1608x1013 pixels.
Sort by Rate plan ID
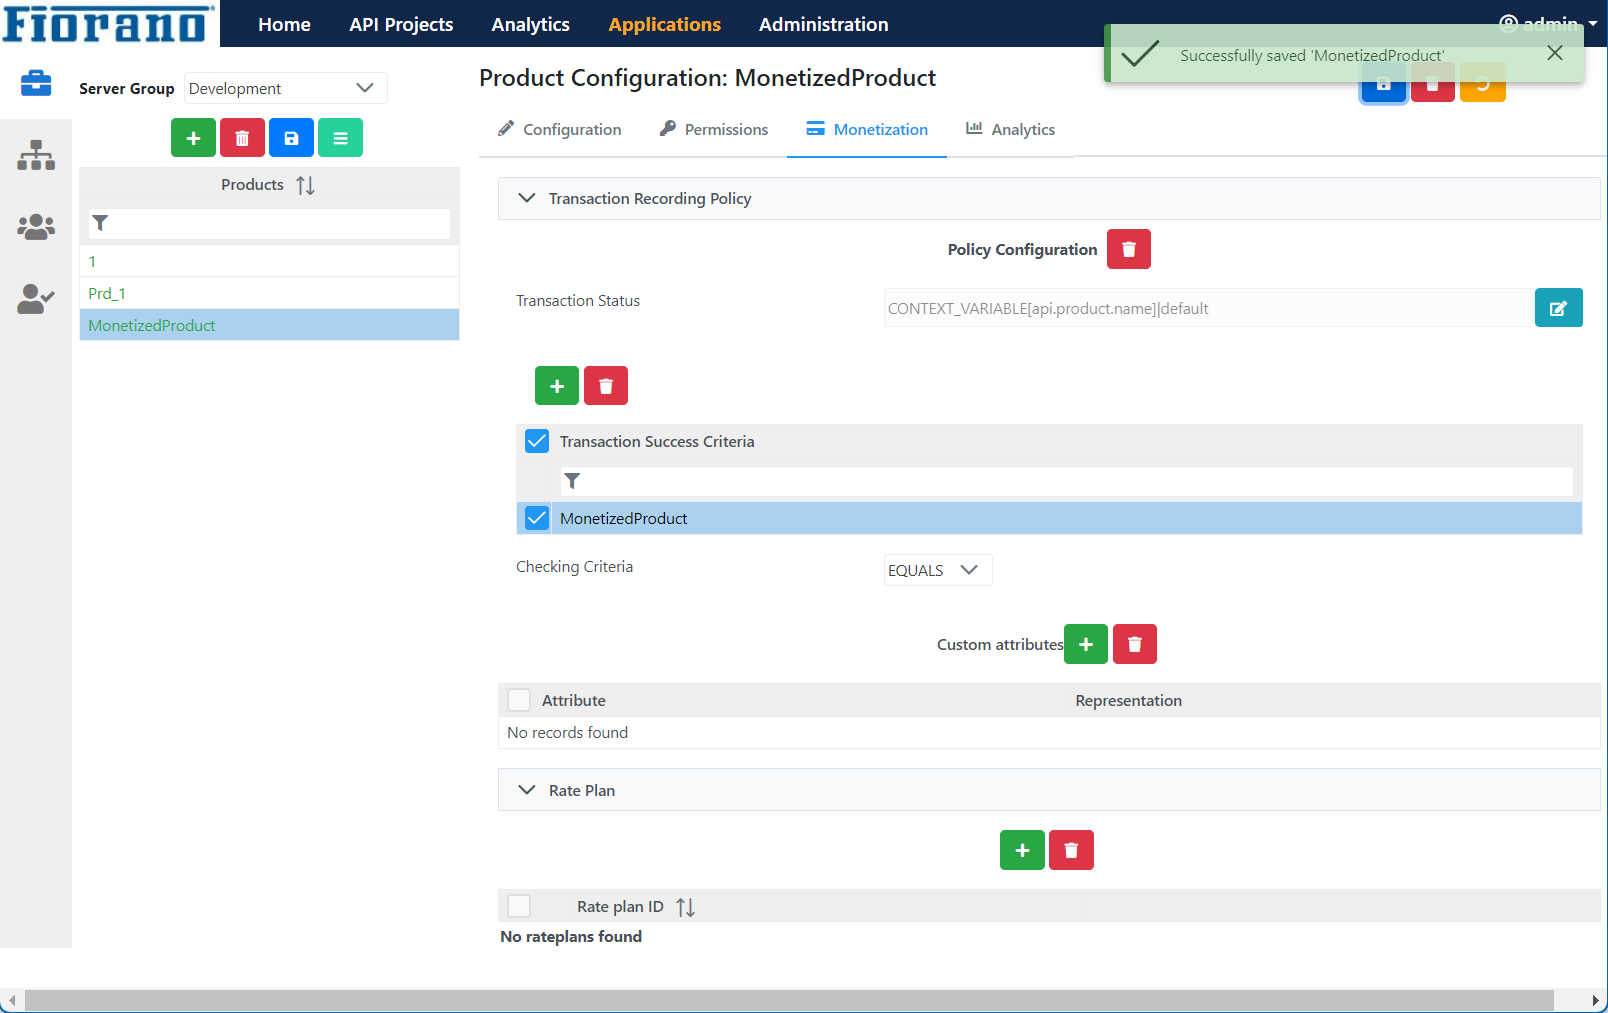coord(685,907)
